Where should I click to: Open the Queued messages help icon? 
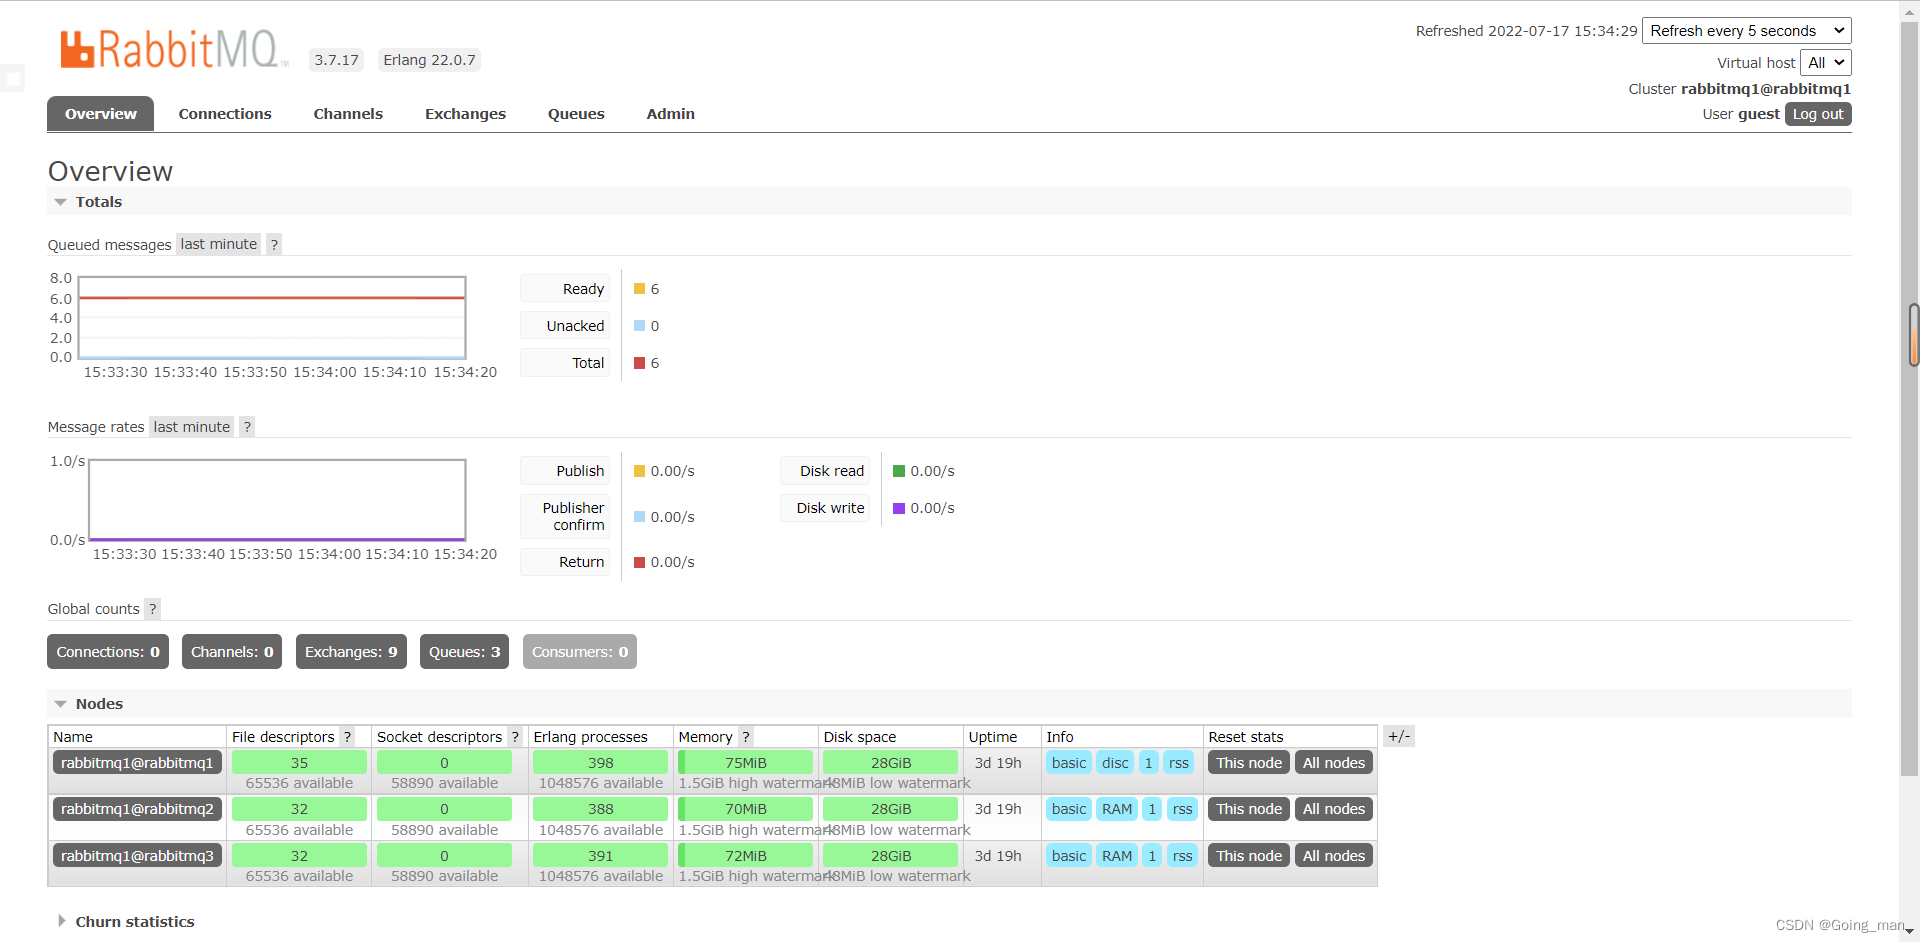[273, 244]
